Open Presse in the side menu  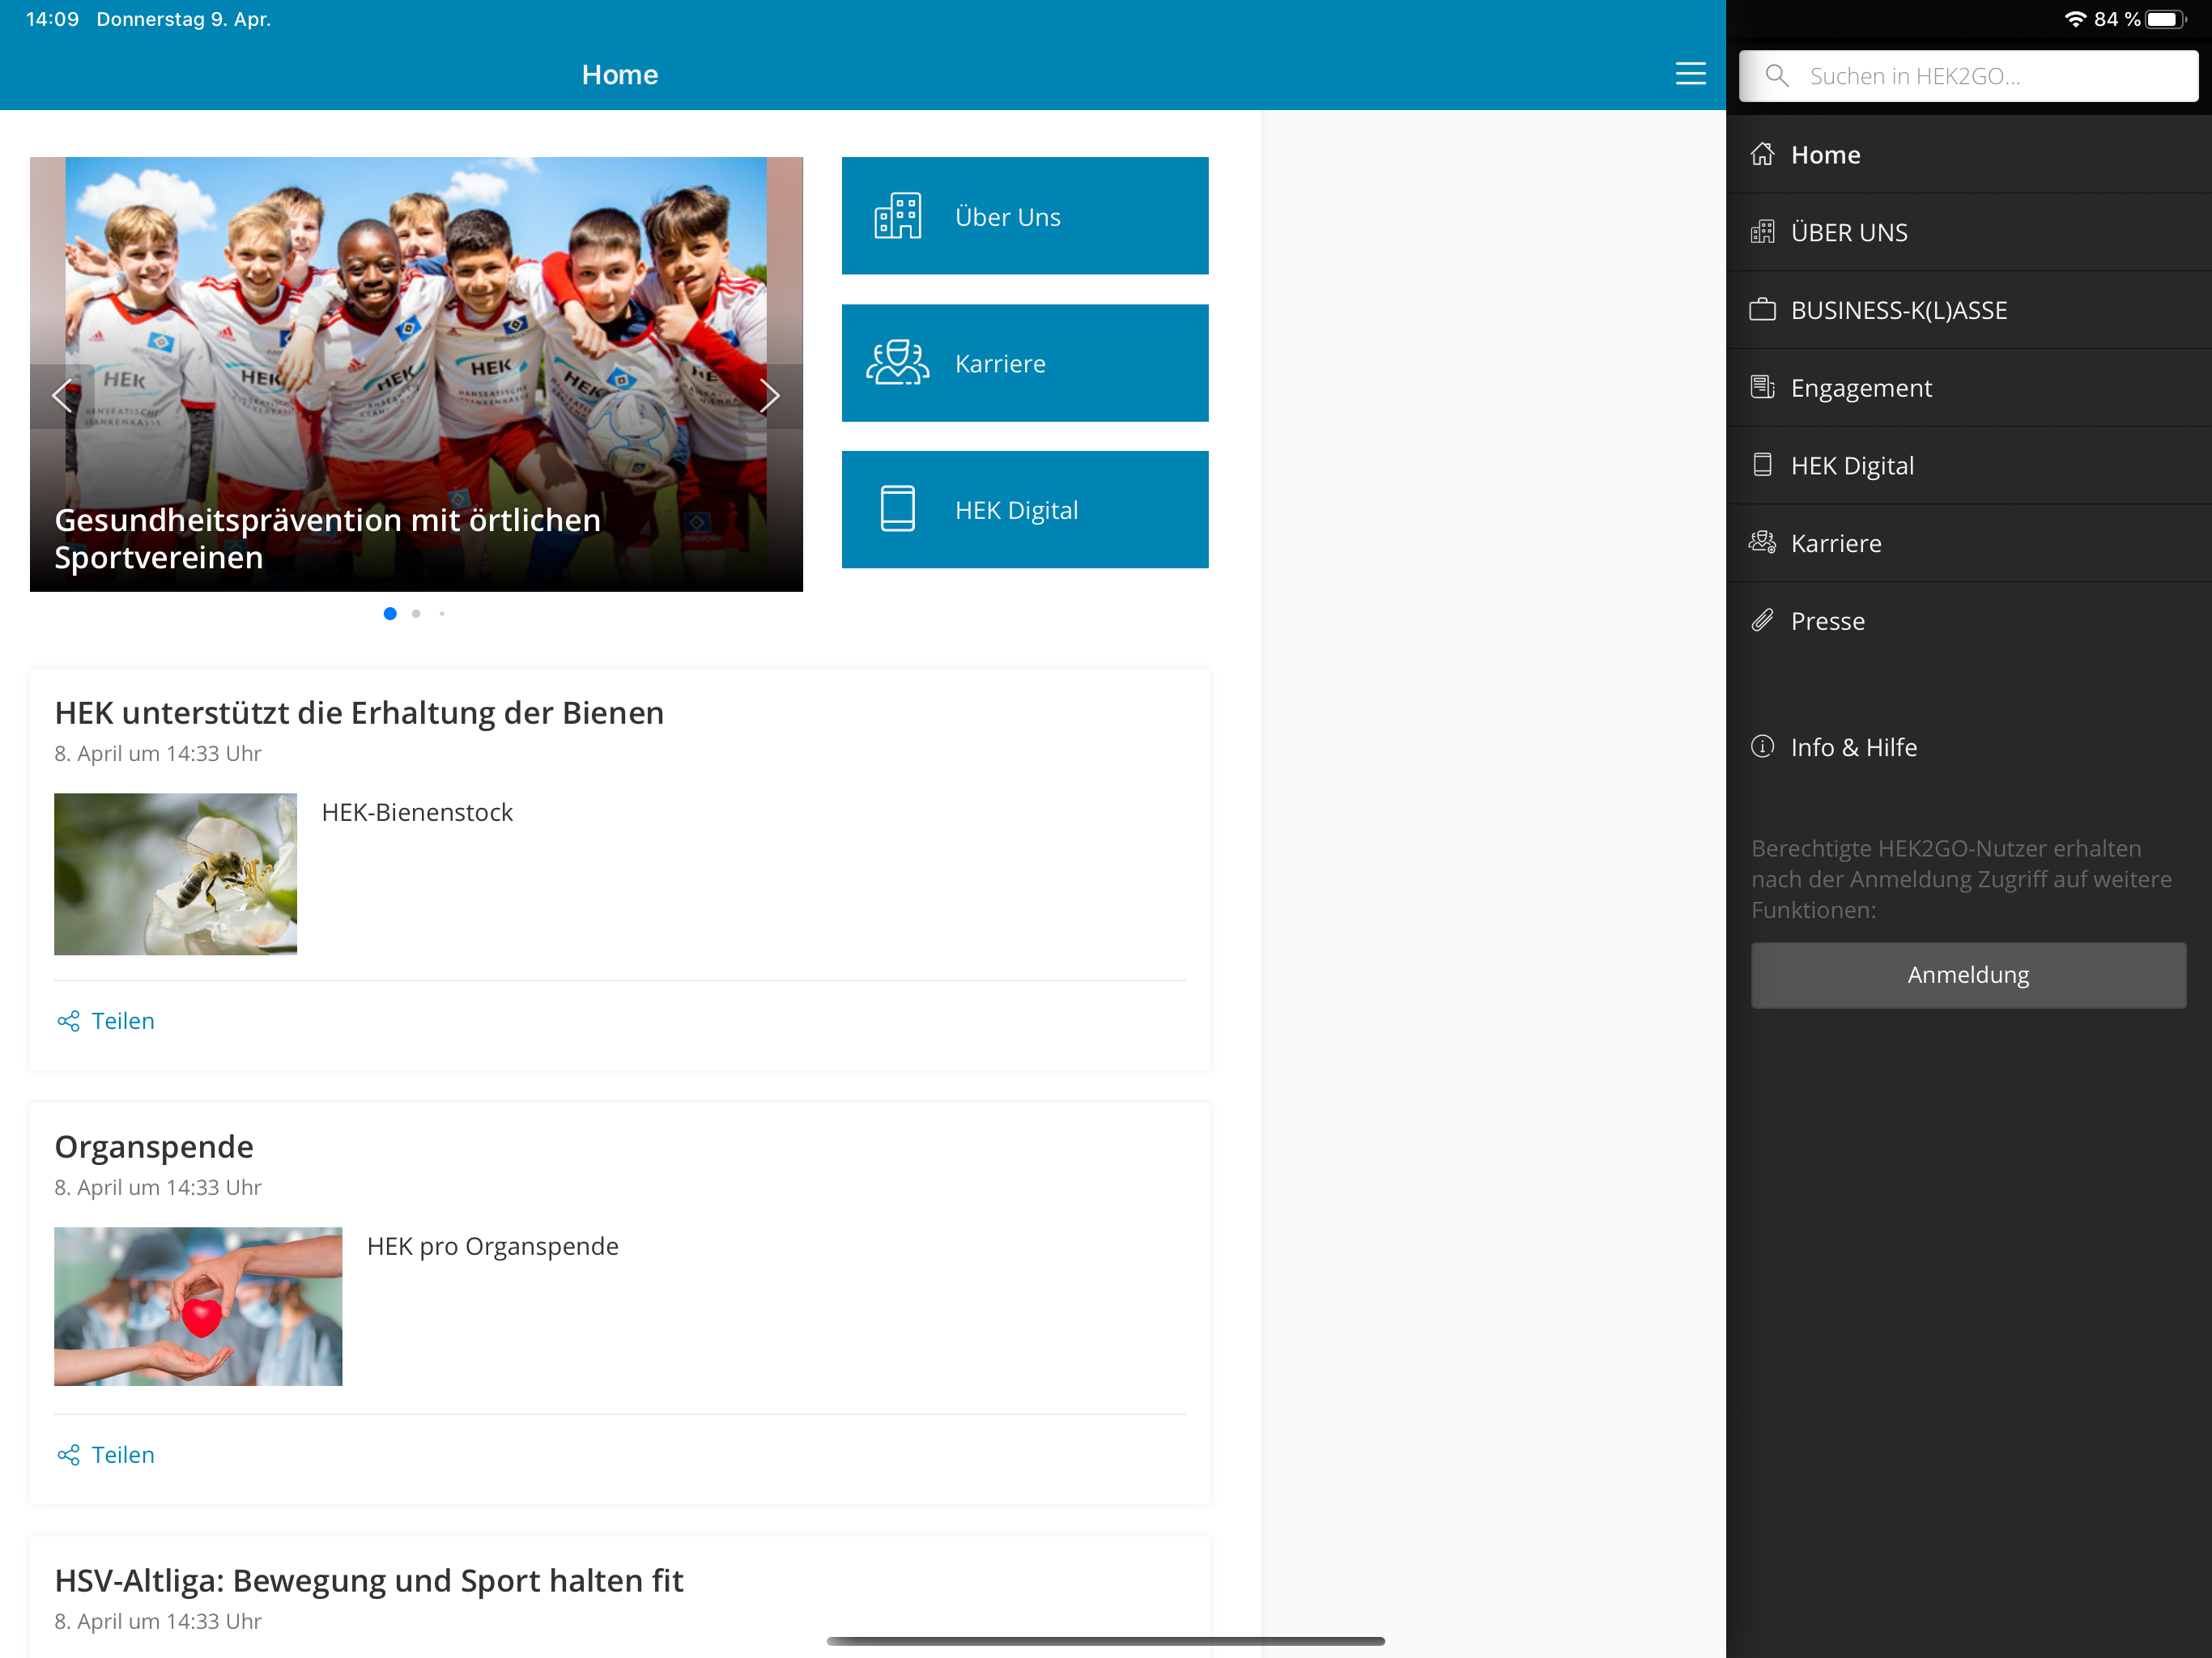(x=1968, y=621)
